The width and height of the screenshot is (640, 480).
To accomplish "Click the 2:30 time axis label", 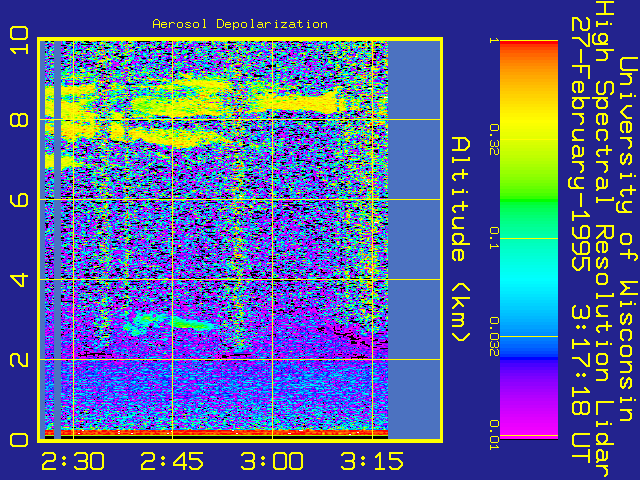I will [73, 462].
